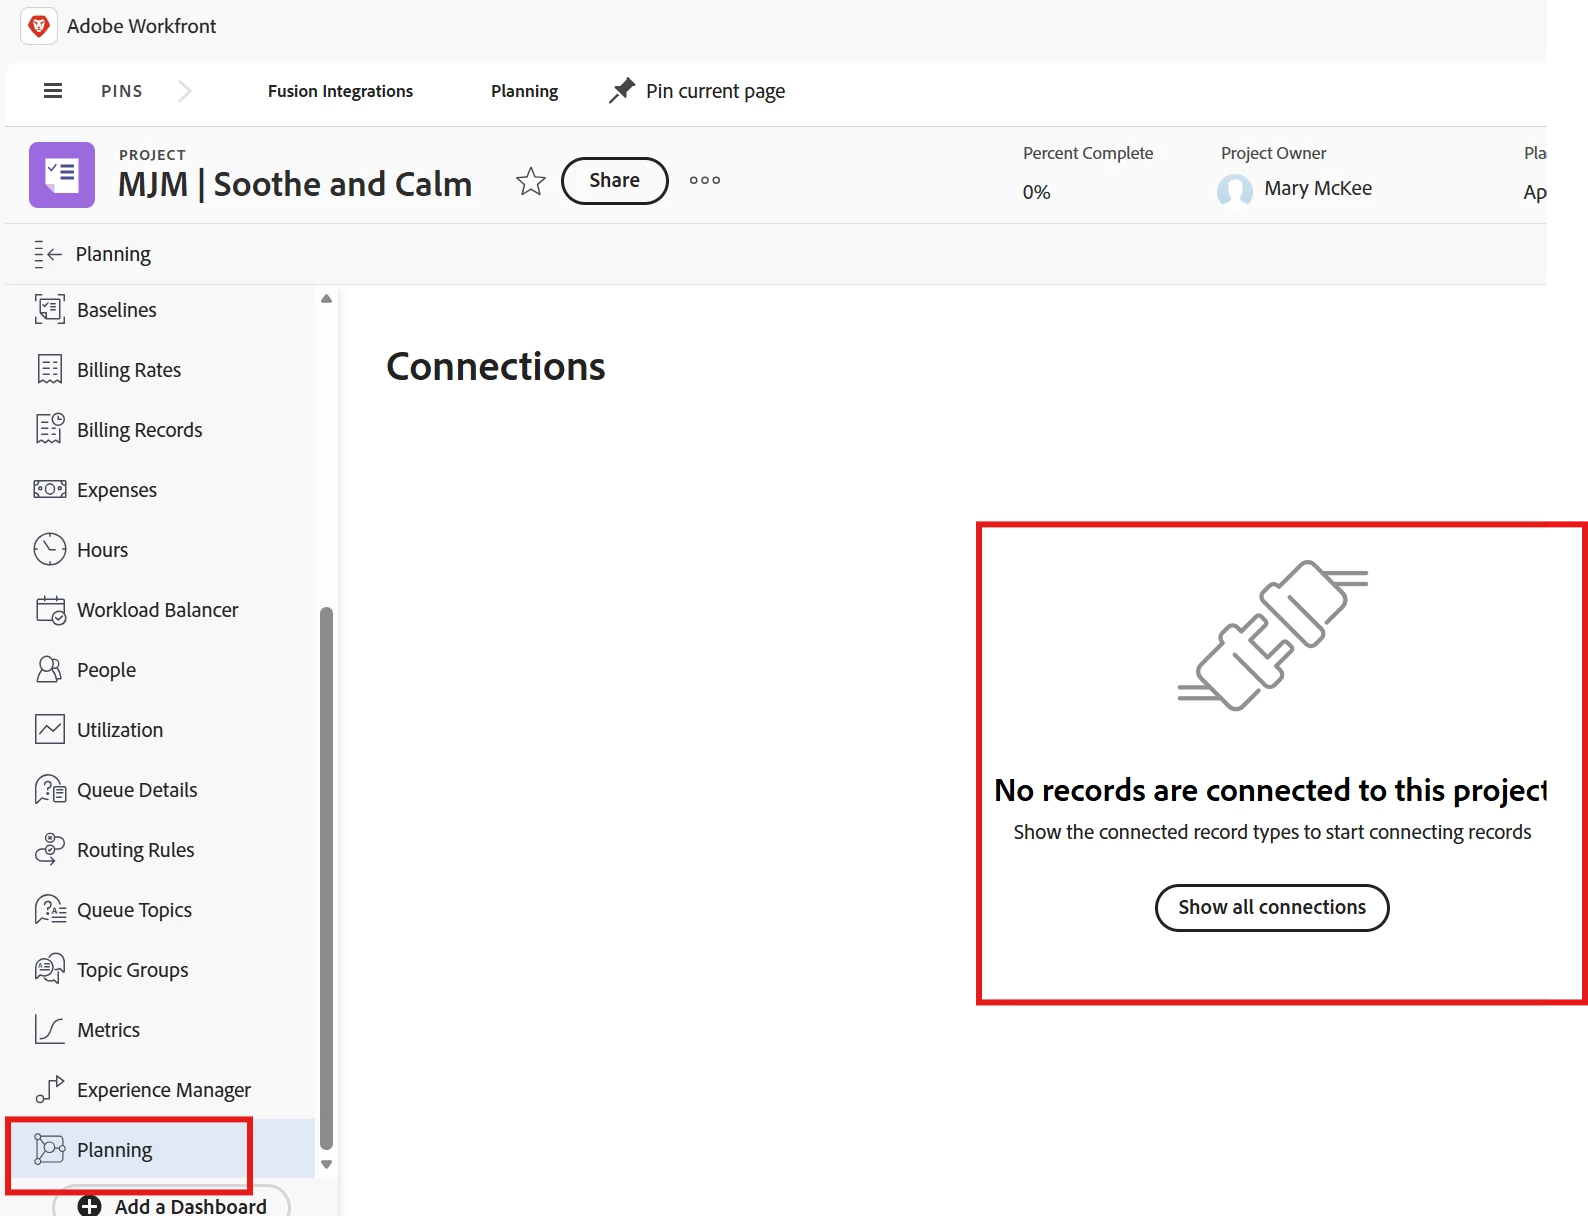Screen dimensions: 1588x1216
Task: Click the plug connection illustration
Action: click(1273, 635)
